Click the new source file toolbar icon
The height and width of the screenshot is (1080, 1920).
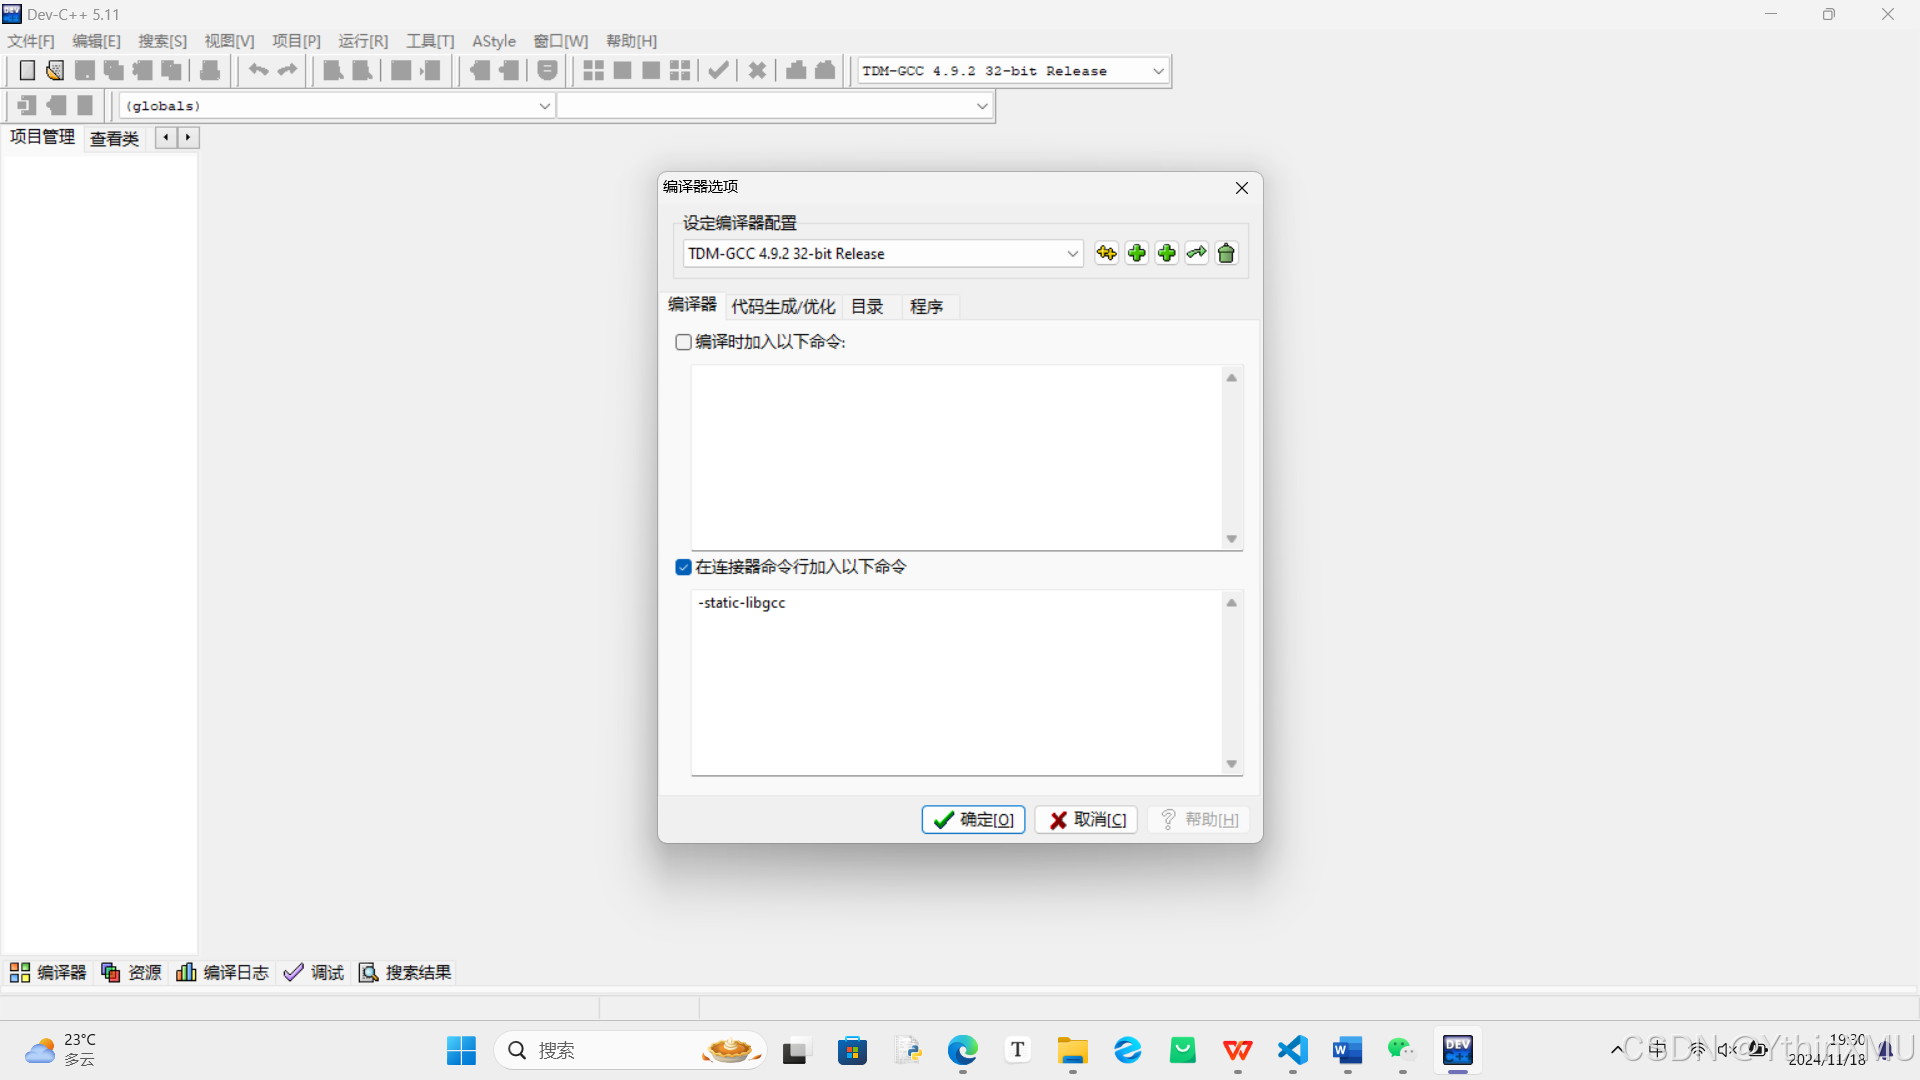pos(27,71)
